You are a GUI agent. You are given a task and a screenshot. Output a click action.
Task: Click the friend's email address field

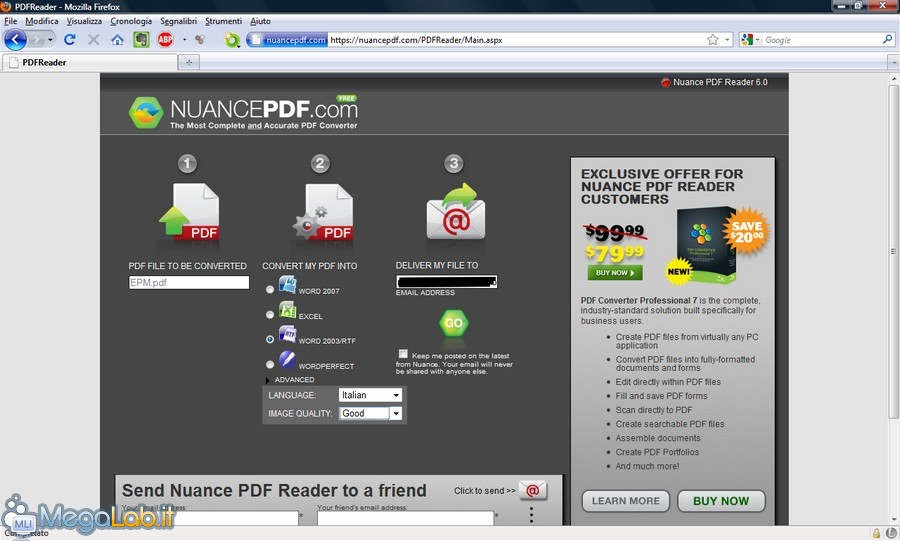(x=405, y=517)
